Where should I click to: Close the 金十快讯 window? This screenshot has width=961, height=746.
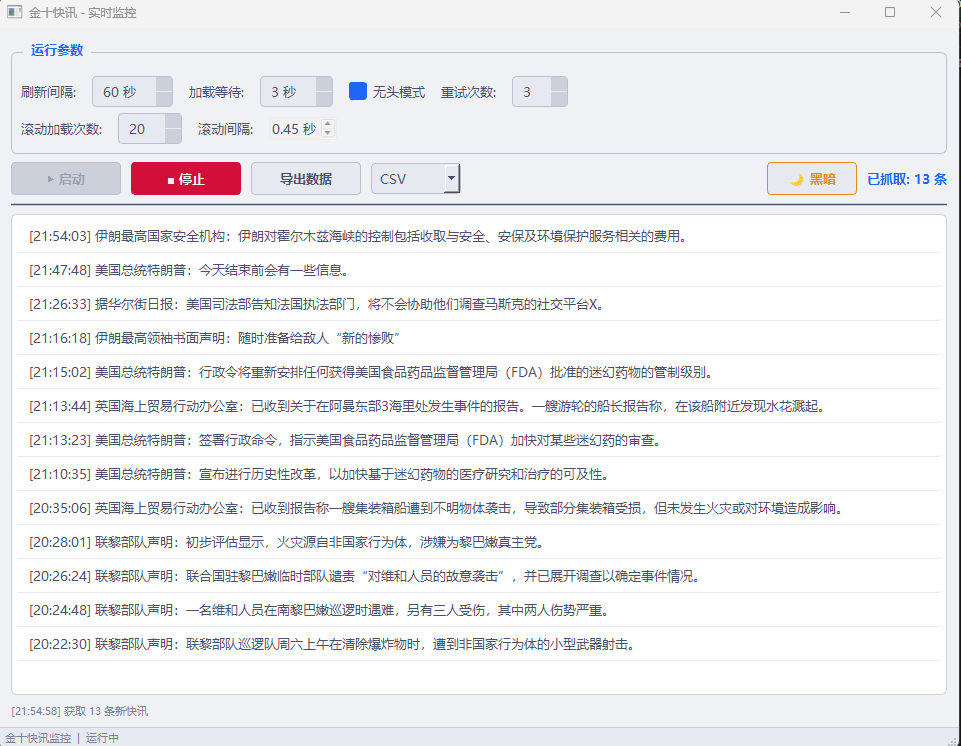(935, 12)
